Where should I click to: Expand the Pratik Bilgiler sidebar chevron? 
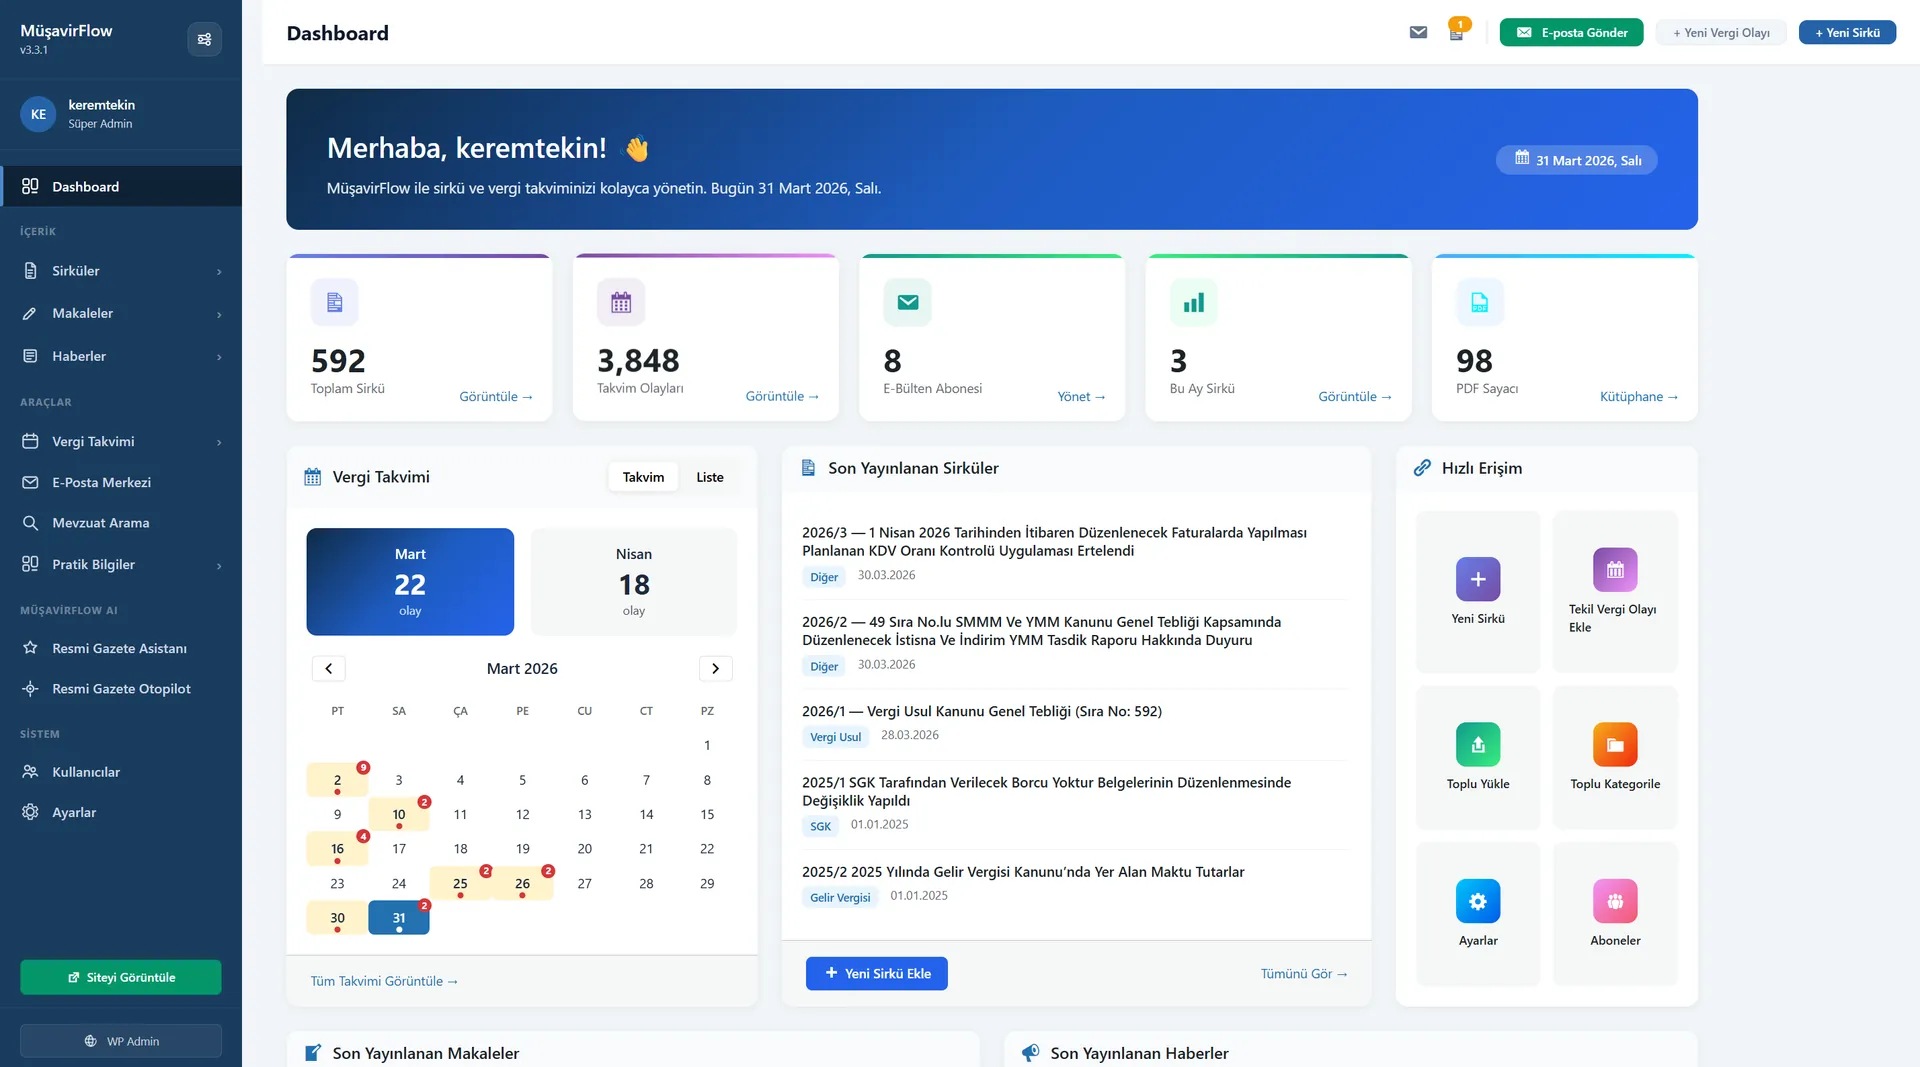(219, 565)
